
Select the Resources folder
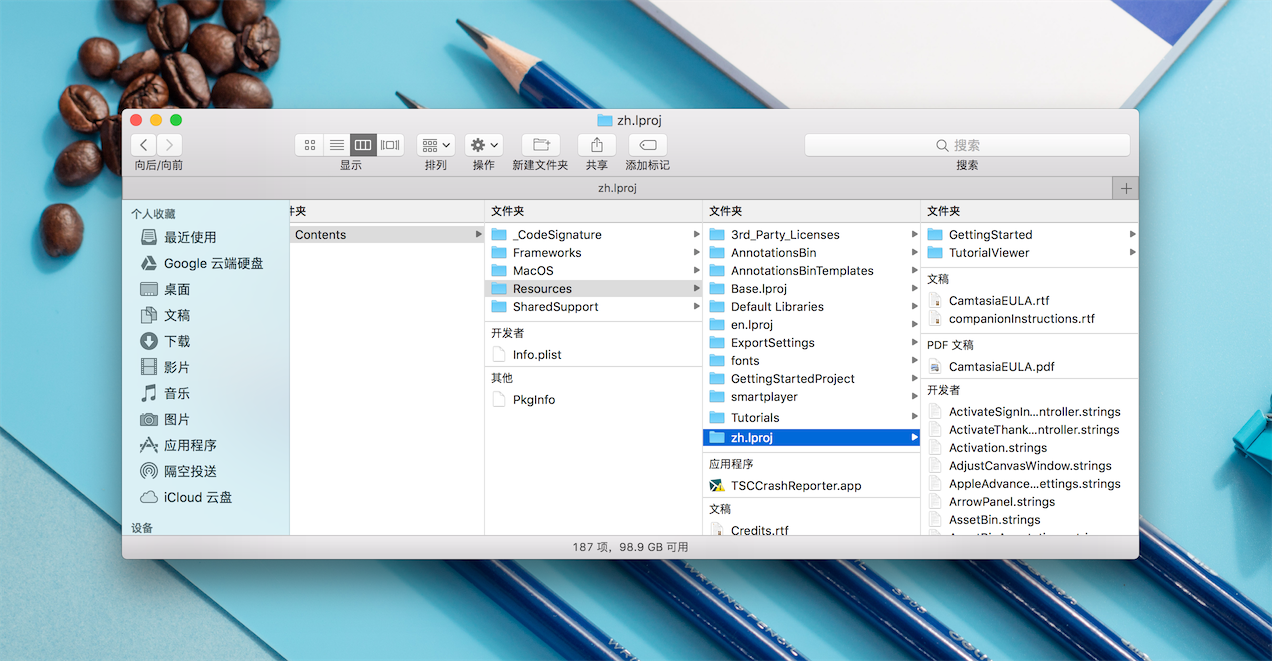593,289
